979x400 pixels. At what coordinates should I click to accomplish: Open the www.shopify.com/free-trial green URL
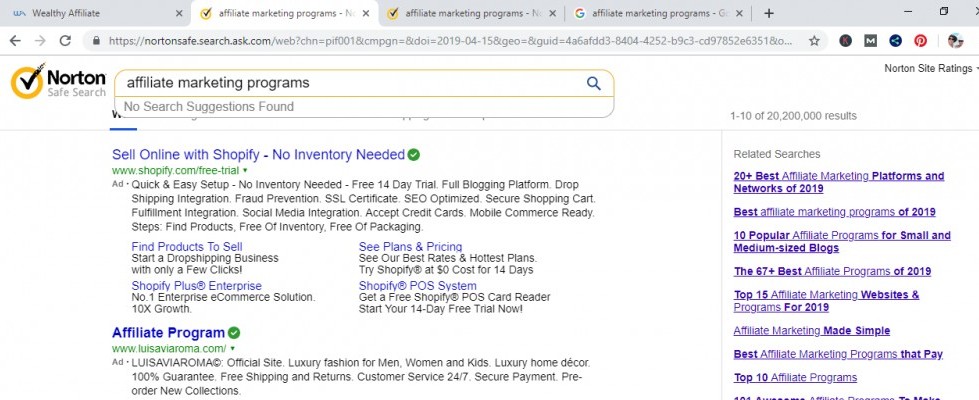click(x=175, y=170)
